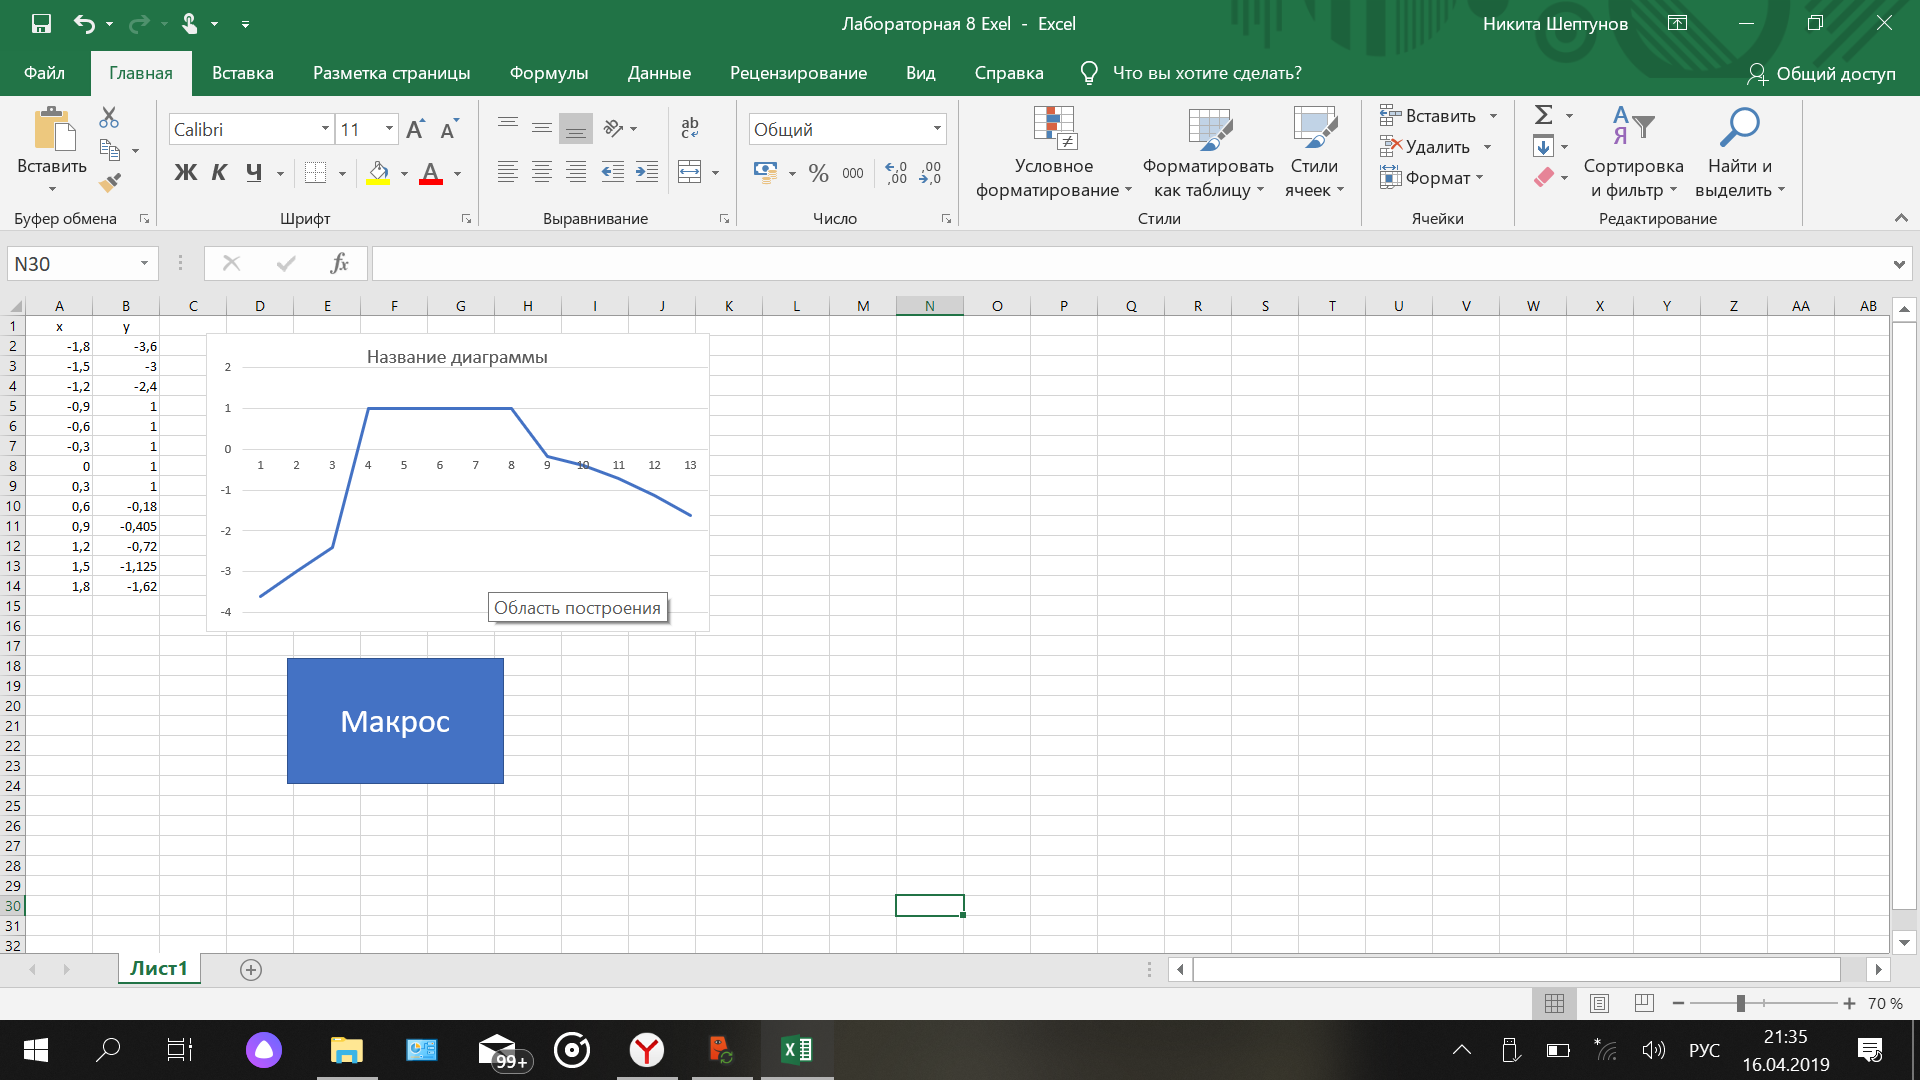Click the Cut scissors icon
The height and width of the screenshot is (1080, 1920).
click(109, 118)
